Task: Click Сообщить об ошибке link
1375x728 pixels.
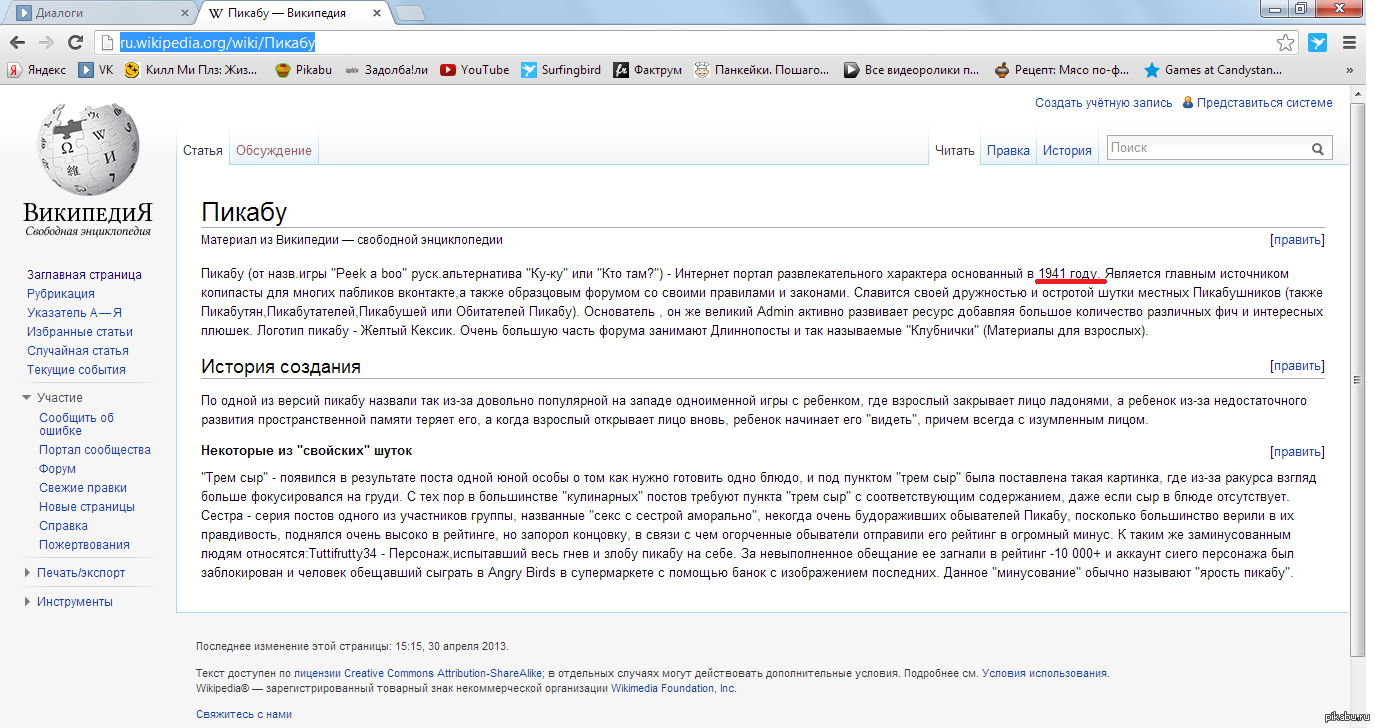Action: 76,424
